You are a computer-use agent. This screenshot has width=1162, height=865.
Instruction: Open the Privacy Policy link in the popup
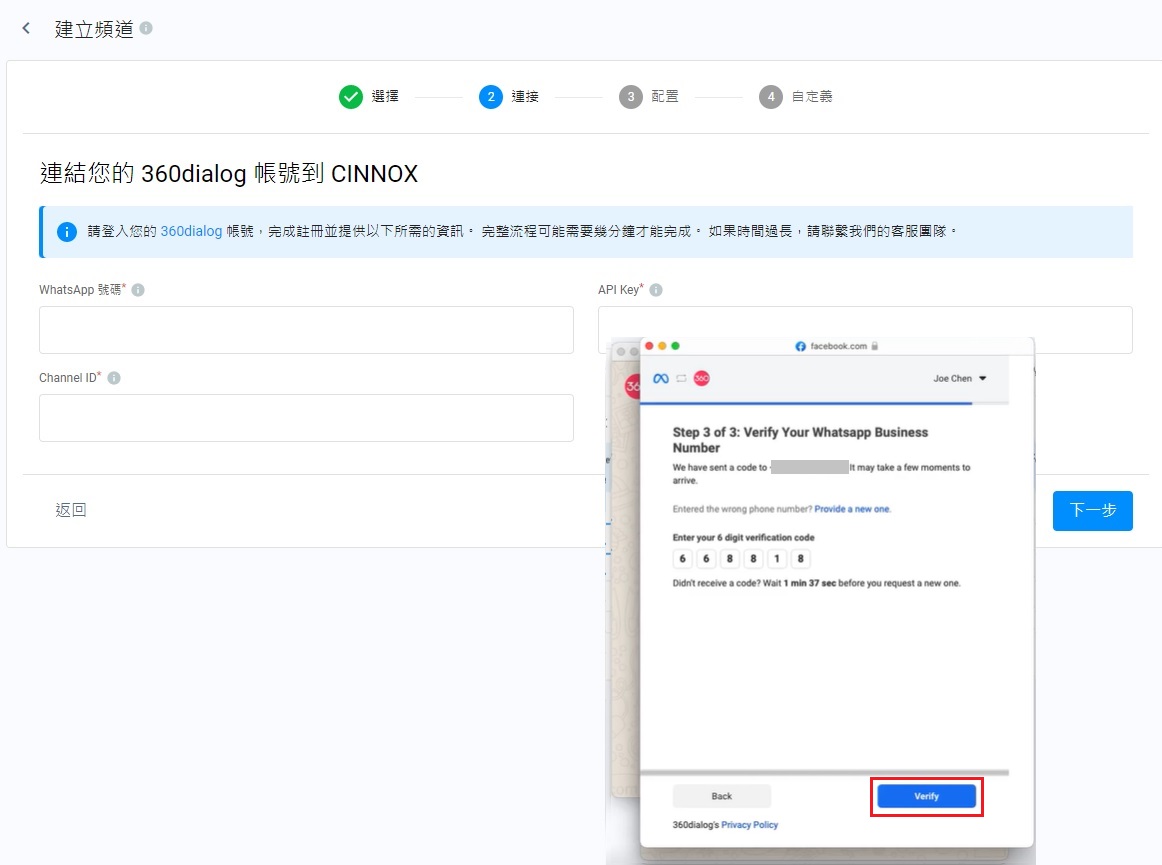[x=749, y=824]
